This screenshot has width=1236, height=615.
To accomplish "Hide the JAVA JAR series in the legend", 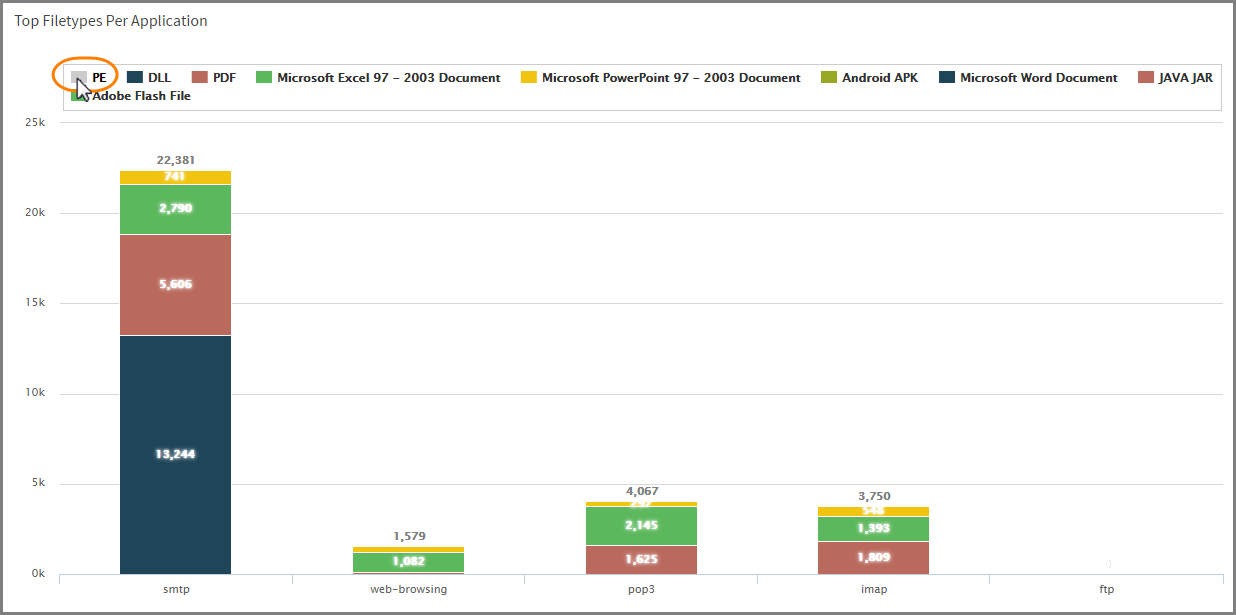I will pos(1184,77).
